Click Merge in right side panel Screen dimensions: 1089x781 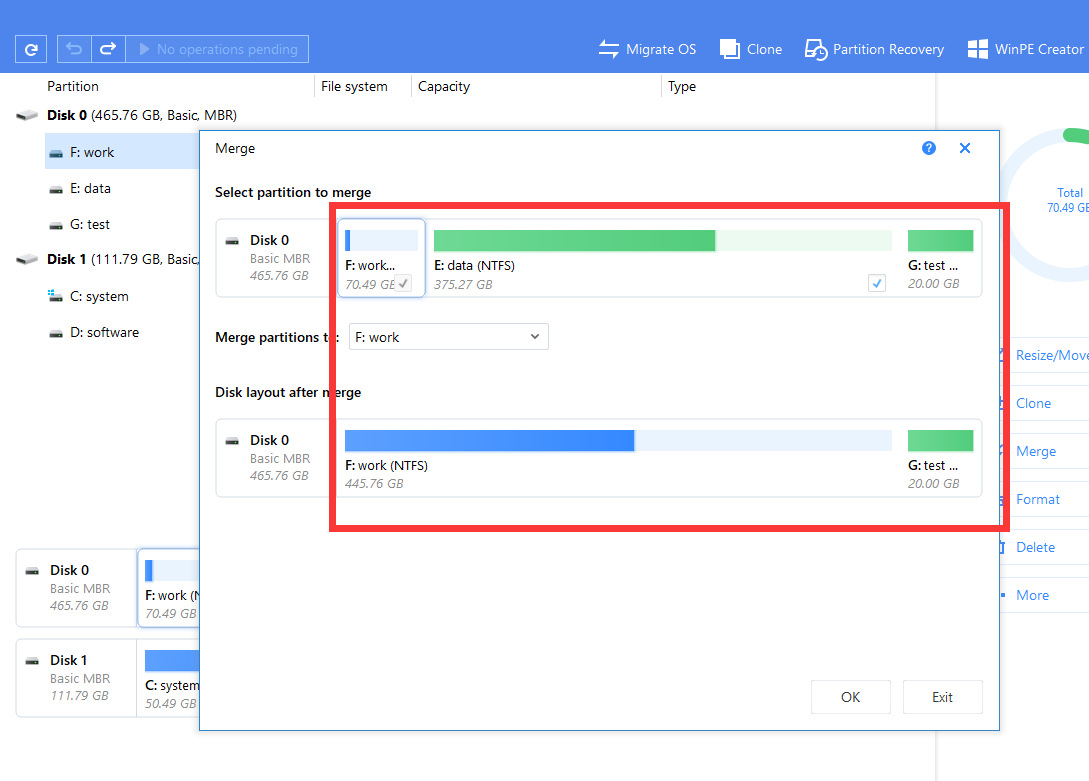pyautogui.click(x=1036, y=451)
